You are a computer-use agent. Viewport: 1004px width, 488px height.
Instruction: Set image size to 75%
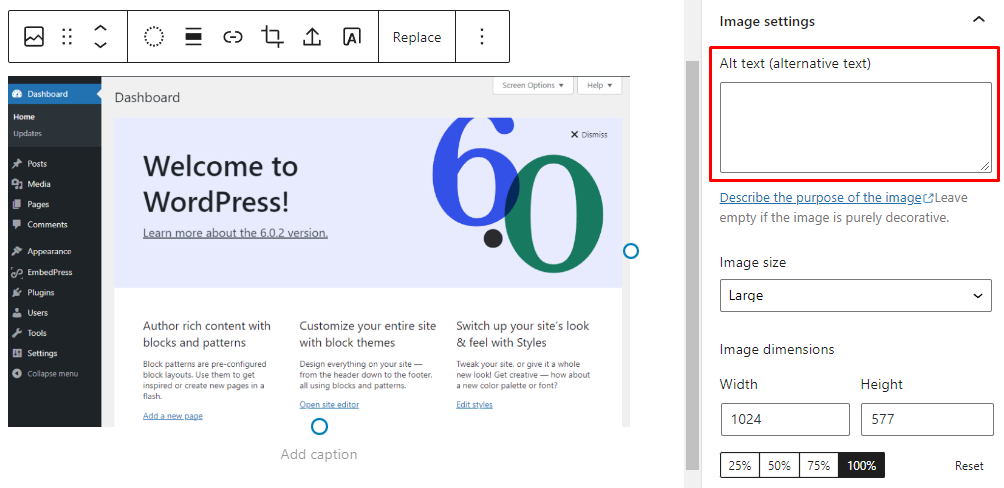819,465
